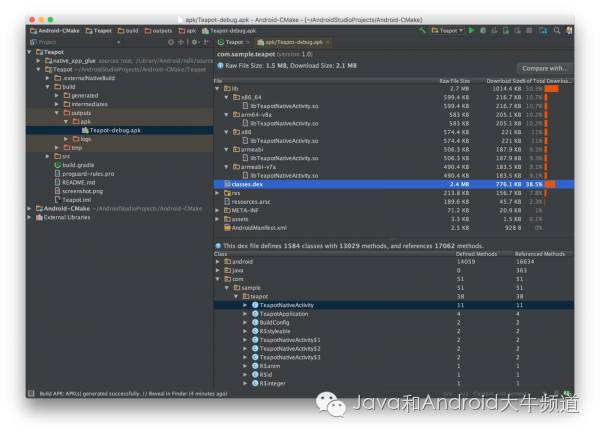Click the outputs breadcrumb in navigation bar

pyautogui.click(x=158, y=30)
